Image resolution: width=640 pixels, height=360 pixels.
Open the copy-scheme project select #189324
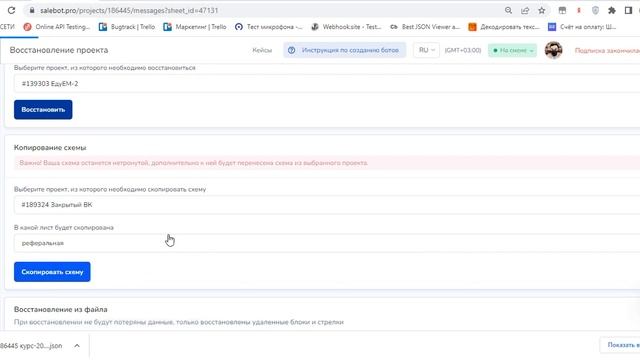(x=327, y=205)
